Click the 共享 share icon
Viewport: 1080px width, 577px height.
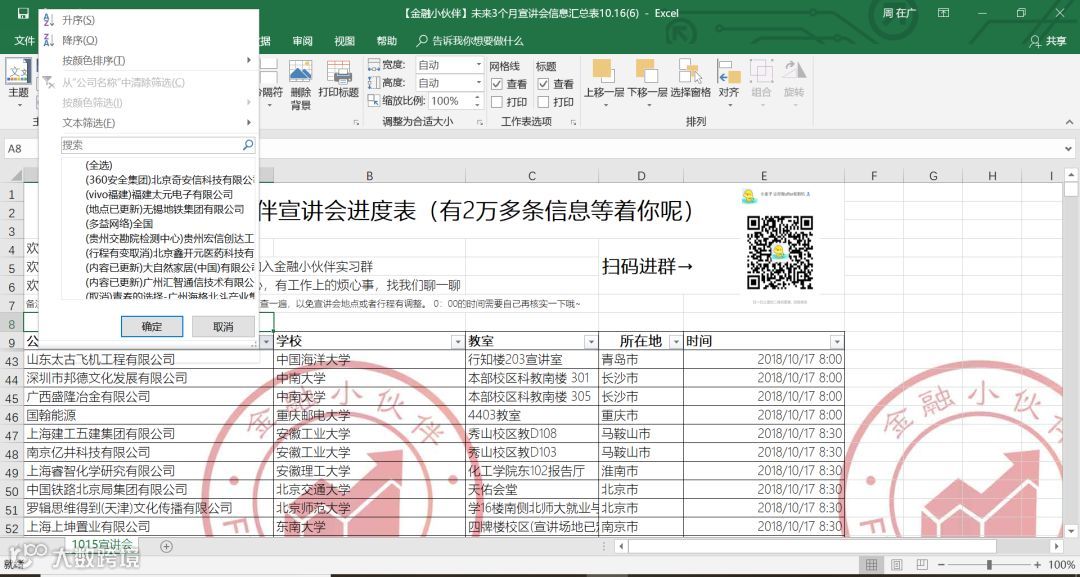(x=1035, y=41)
